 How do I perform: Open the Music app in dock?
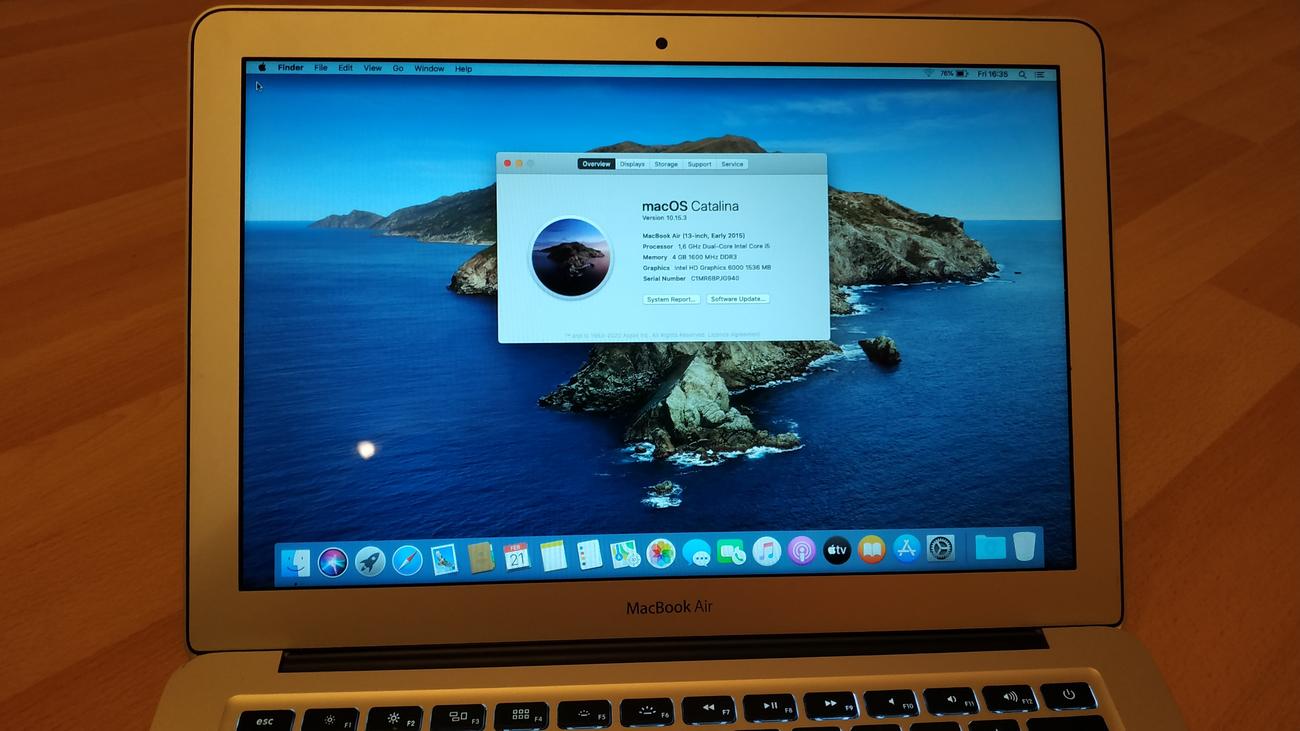pyautogui.click(x=766, y=550)
